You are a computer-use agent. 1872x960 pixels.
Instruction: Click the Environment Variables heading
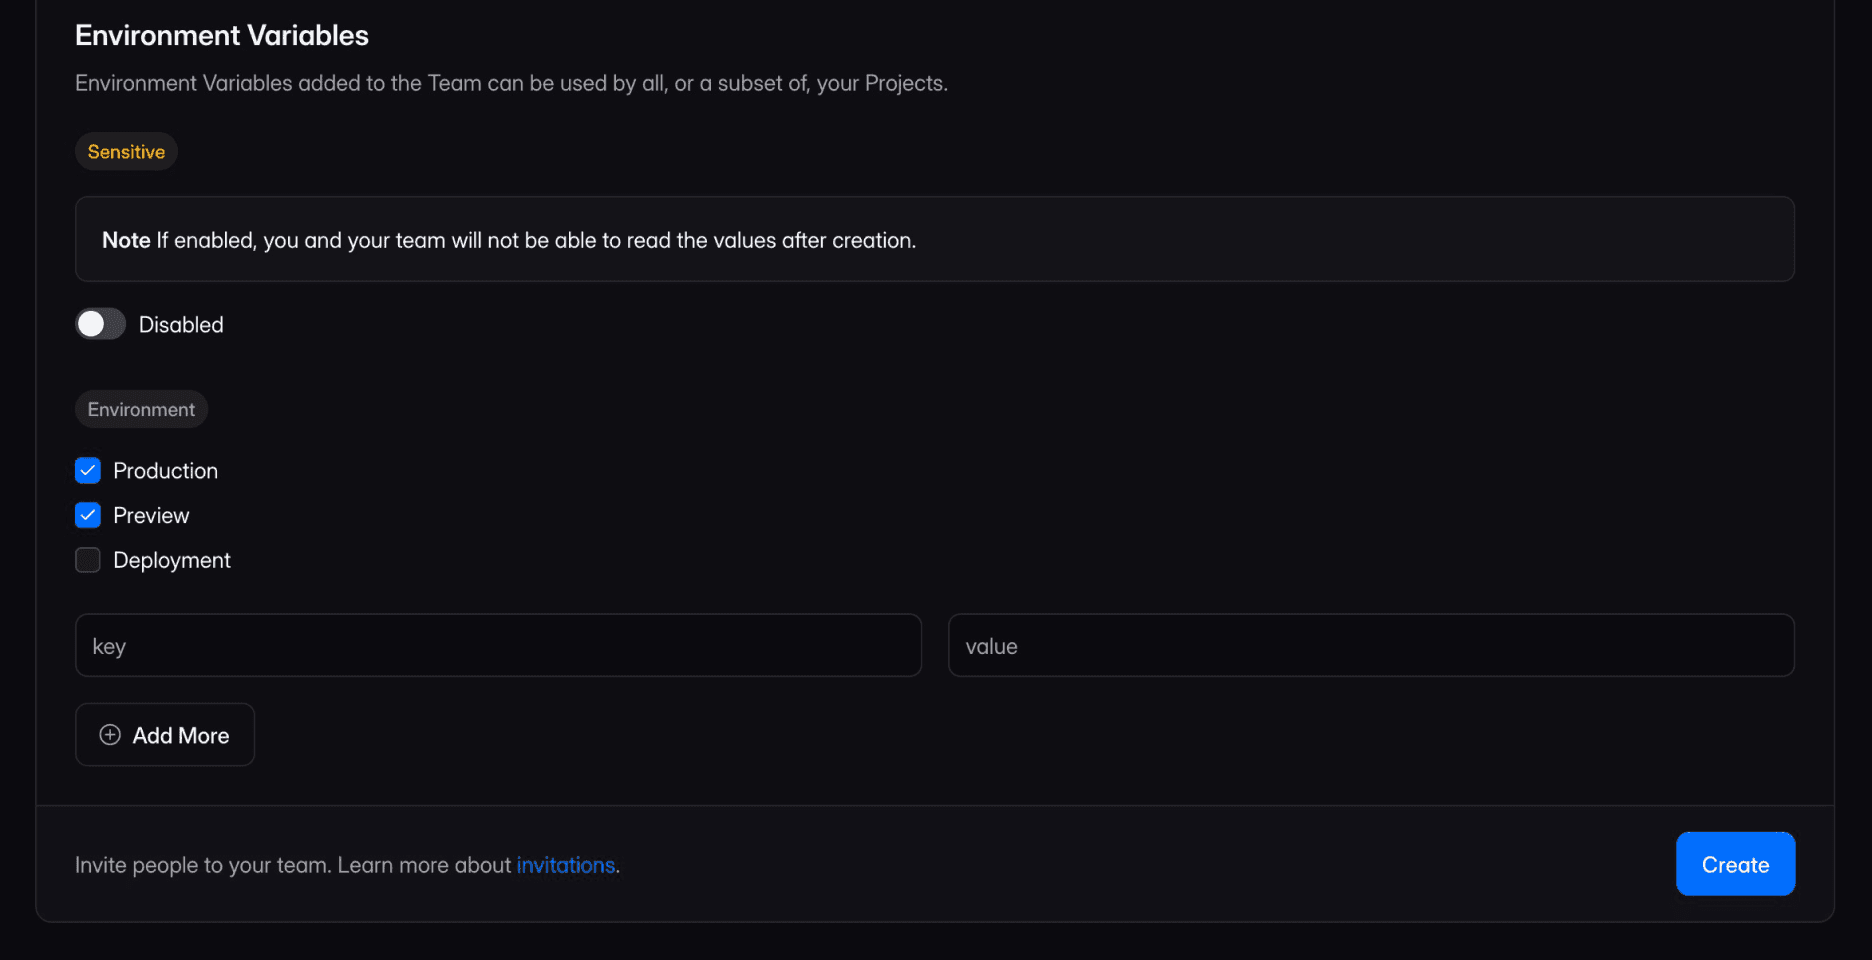click(222, 36)
